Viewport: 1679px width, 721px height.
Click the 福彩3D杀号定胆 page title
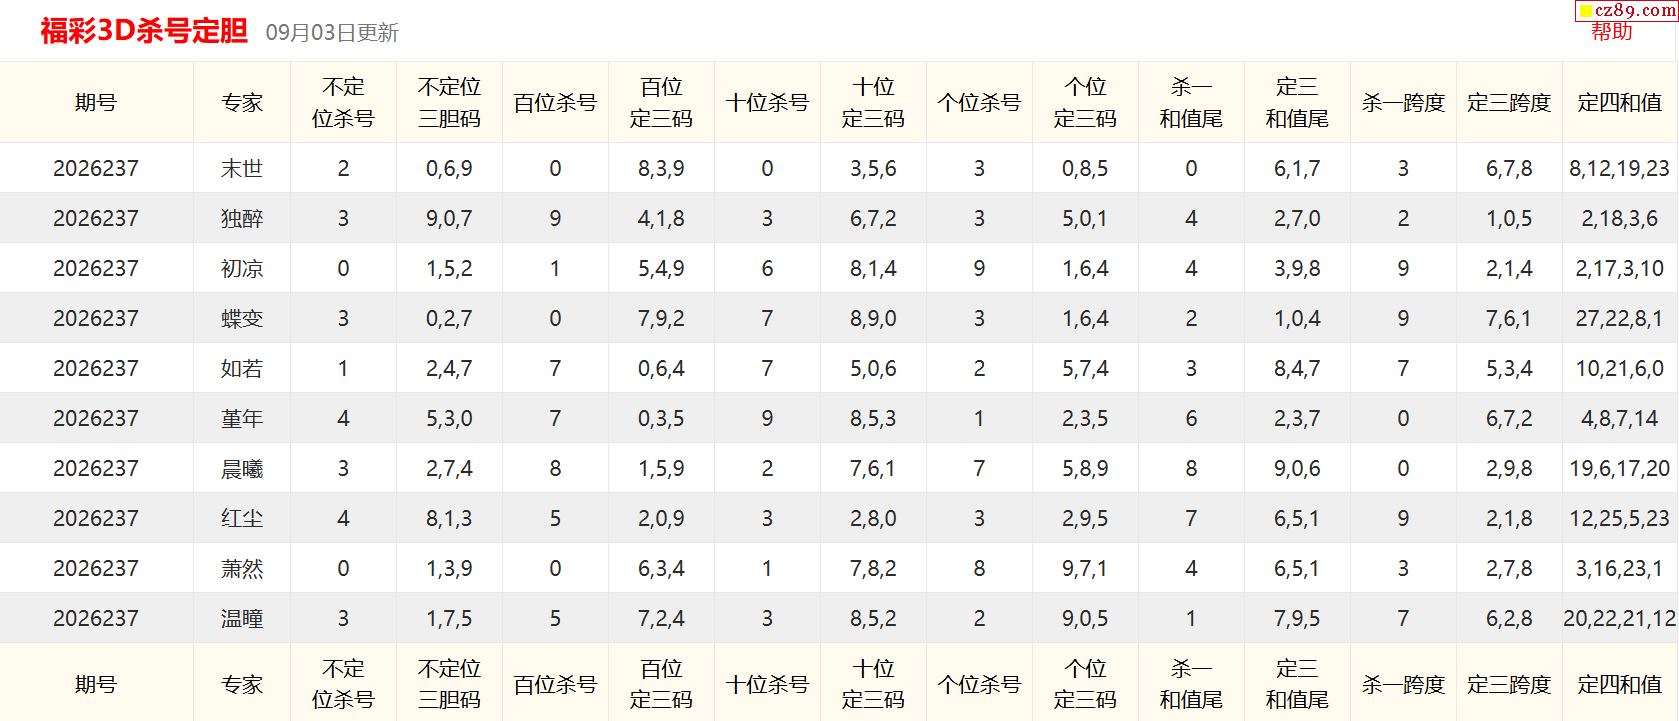tap(144, 31)
